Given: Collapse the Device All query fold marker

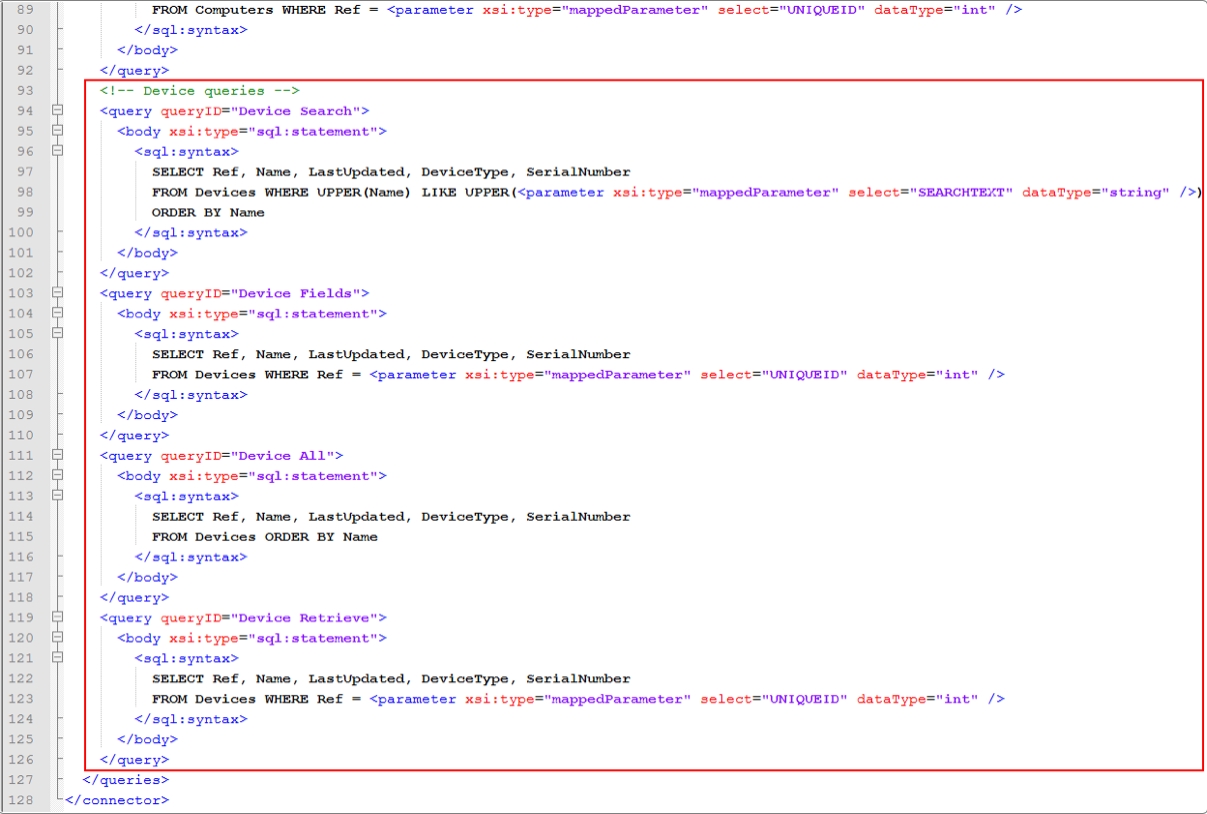Looking at the screenshot, I should (x=58, y=456).
